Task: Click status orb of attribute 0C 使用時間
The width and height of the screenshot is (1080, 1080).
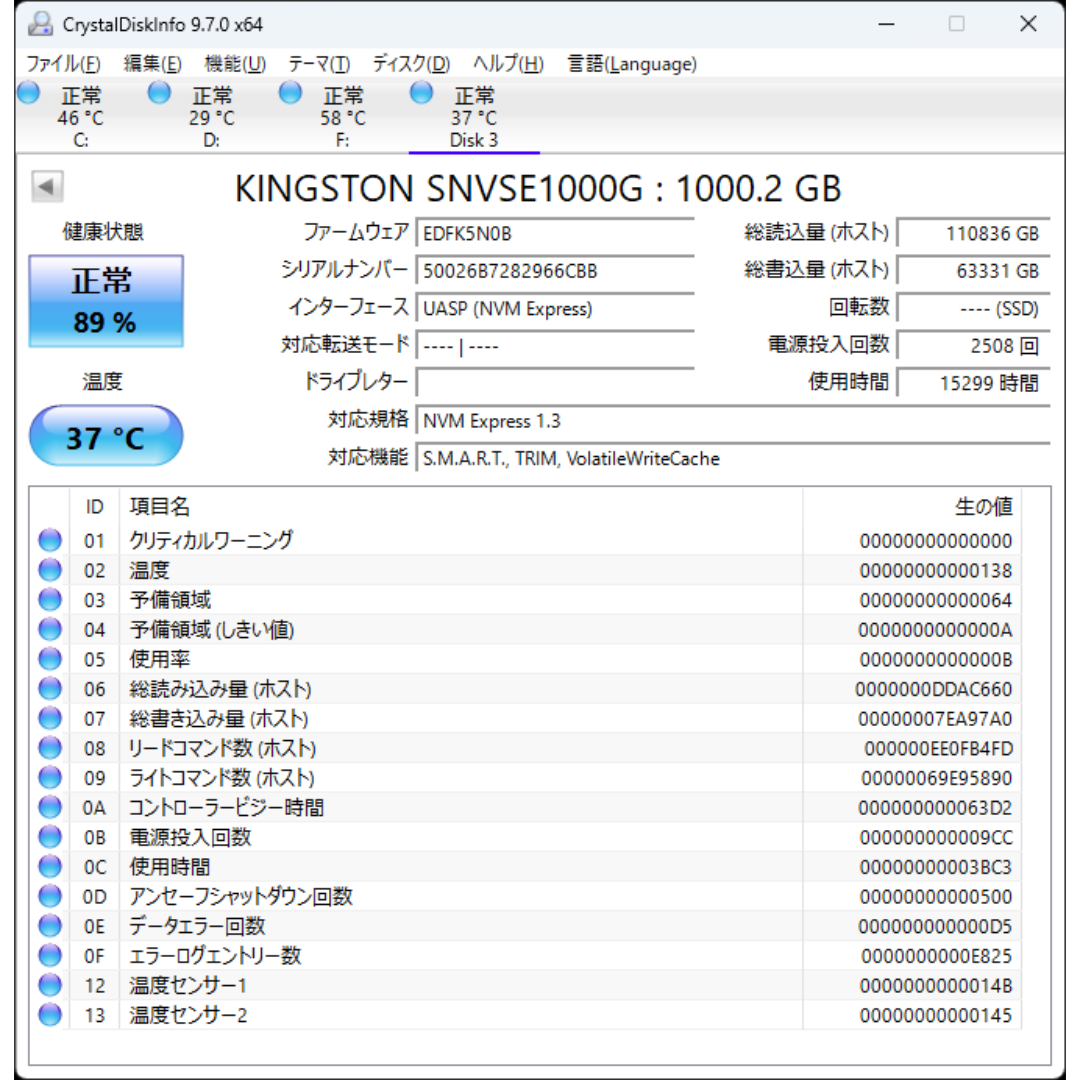Action: pyautogui.click(x=50, y=866)
